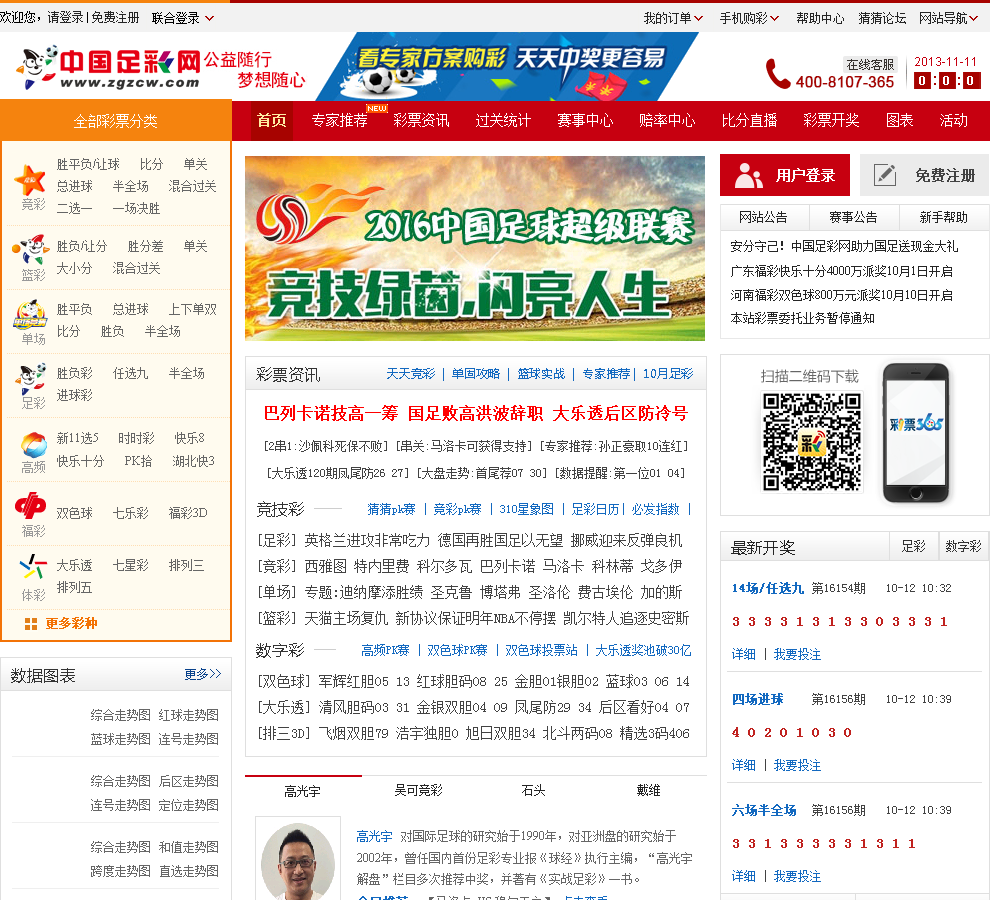Viewport: 990px width, 900px height.
Task: Open 过关统计 in the navigation bar
Action: click(503, 120)
